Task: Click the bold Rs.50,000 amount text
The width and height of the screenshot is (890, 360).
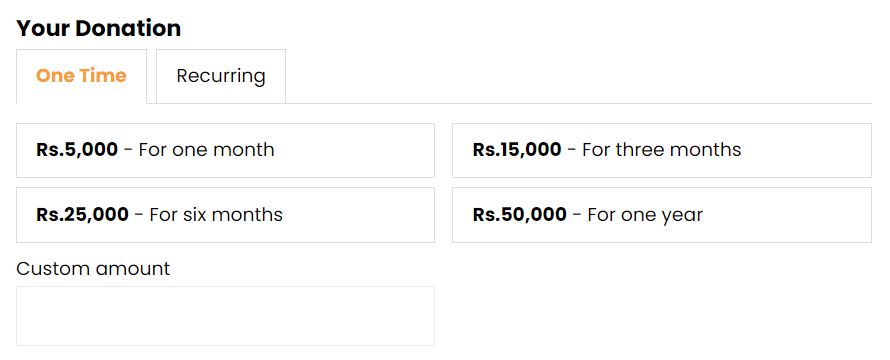Action: pyautogui.click(x=520, y=215)
